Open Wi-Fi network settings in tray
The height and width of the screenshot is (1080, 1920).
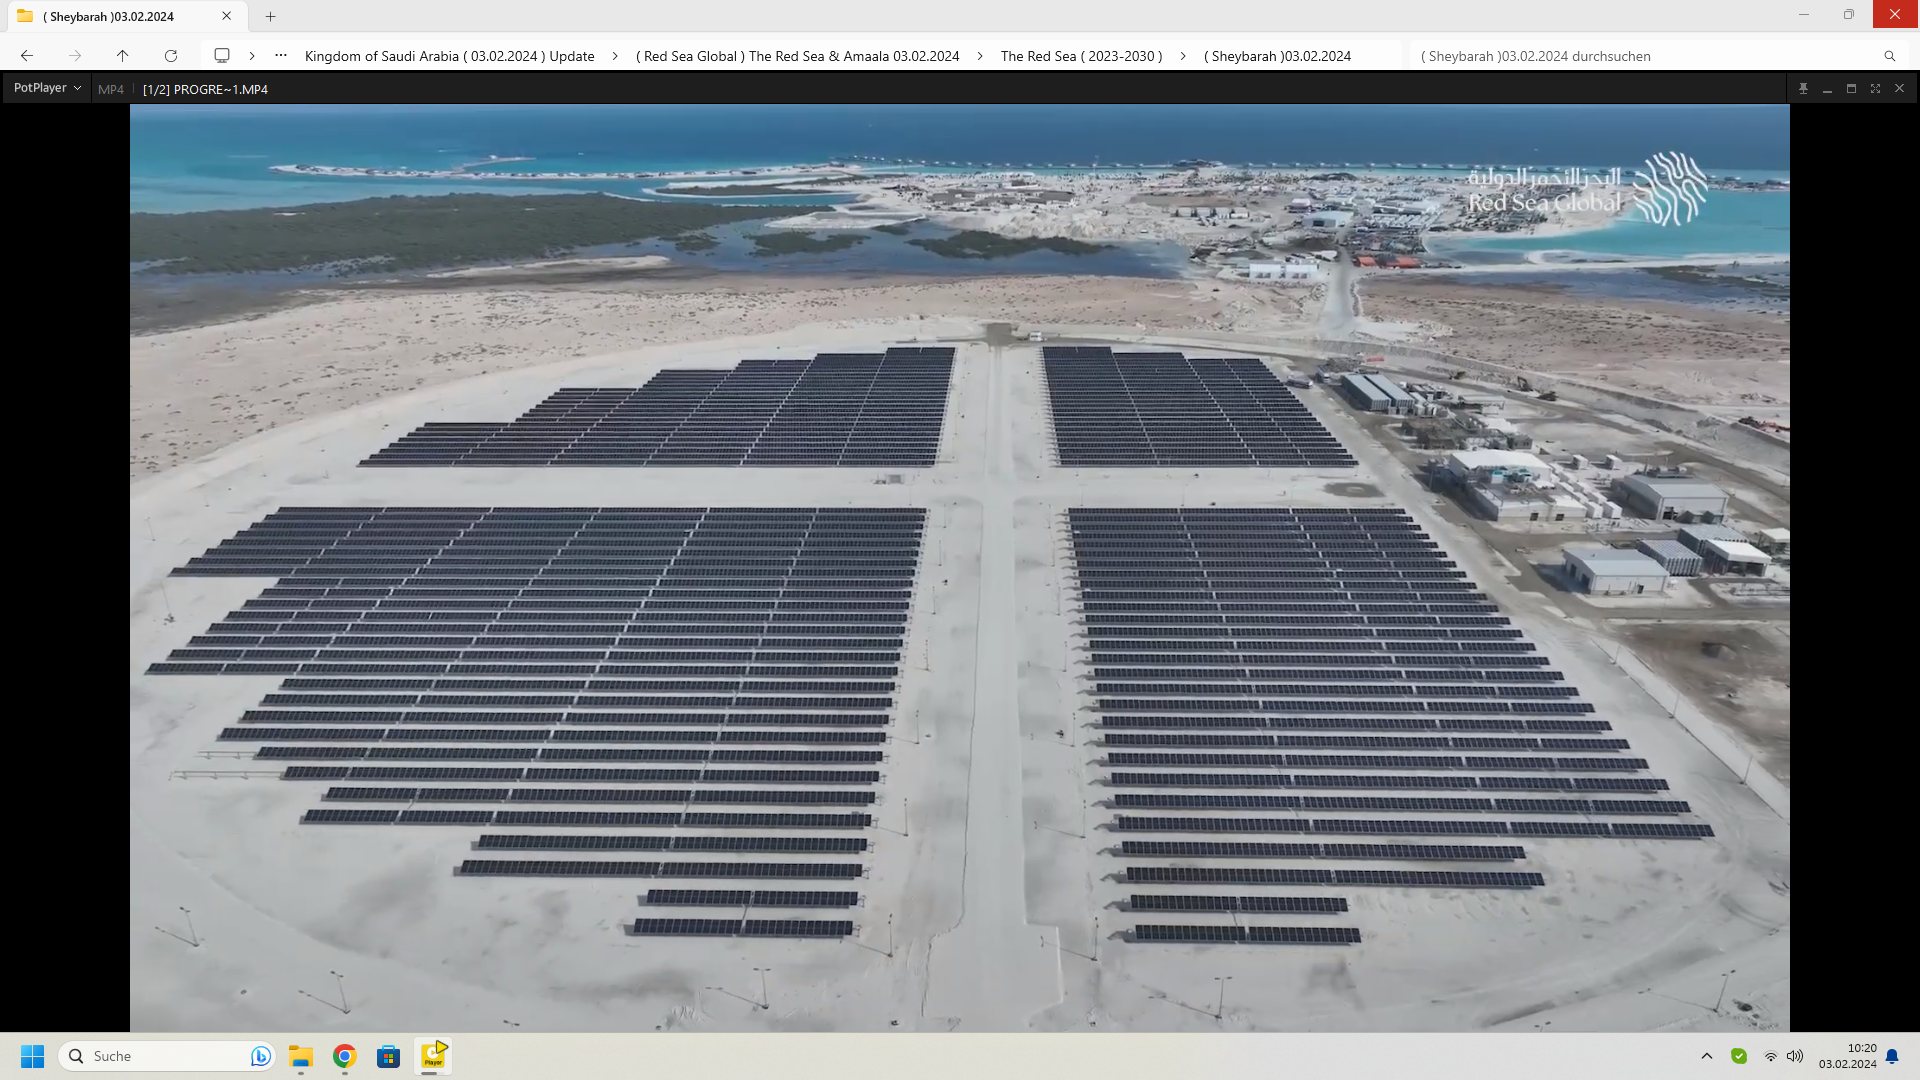(1770, 1056)
